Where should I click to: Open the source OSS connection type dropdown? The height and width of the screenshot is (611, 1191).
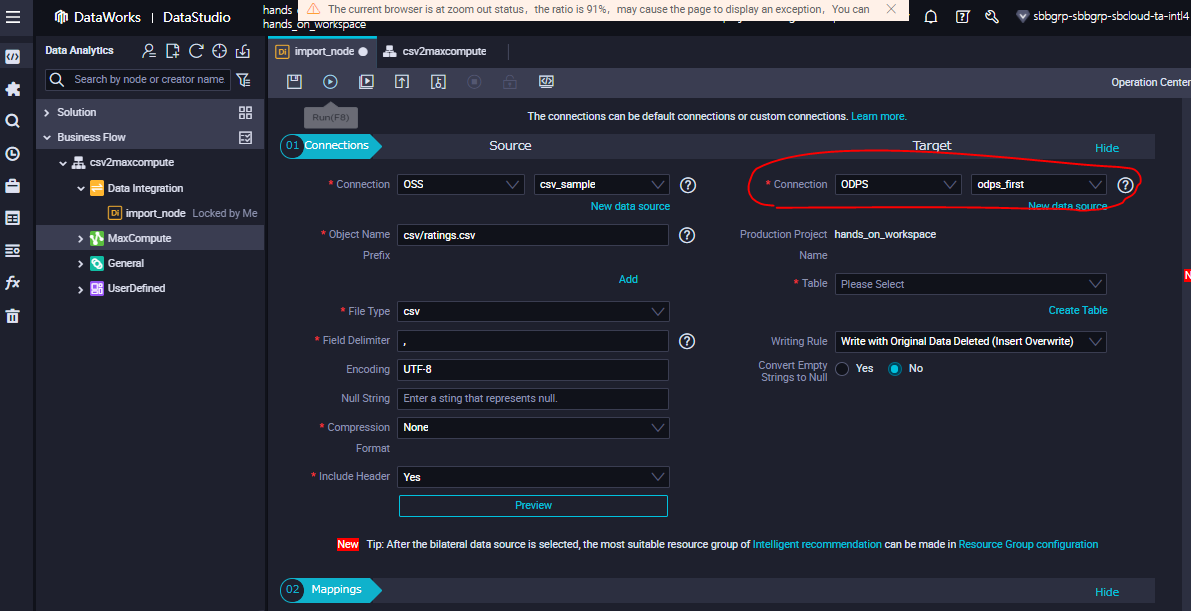[x=460, y=185]
